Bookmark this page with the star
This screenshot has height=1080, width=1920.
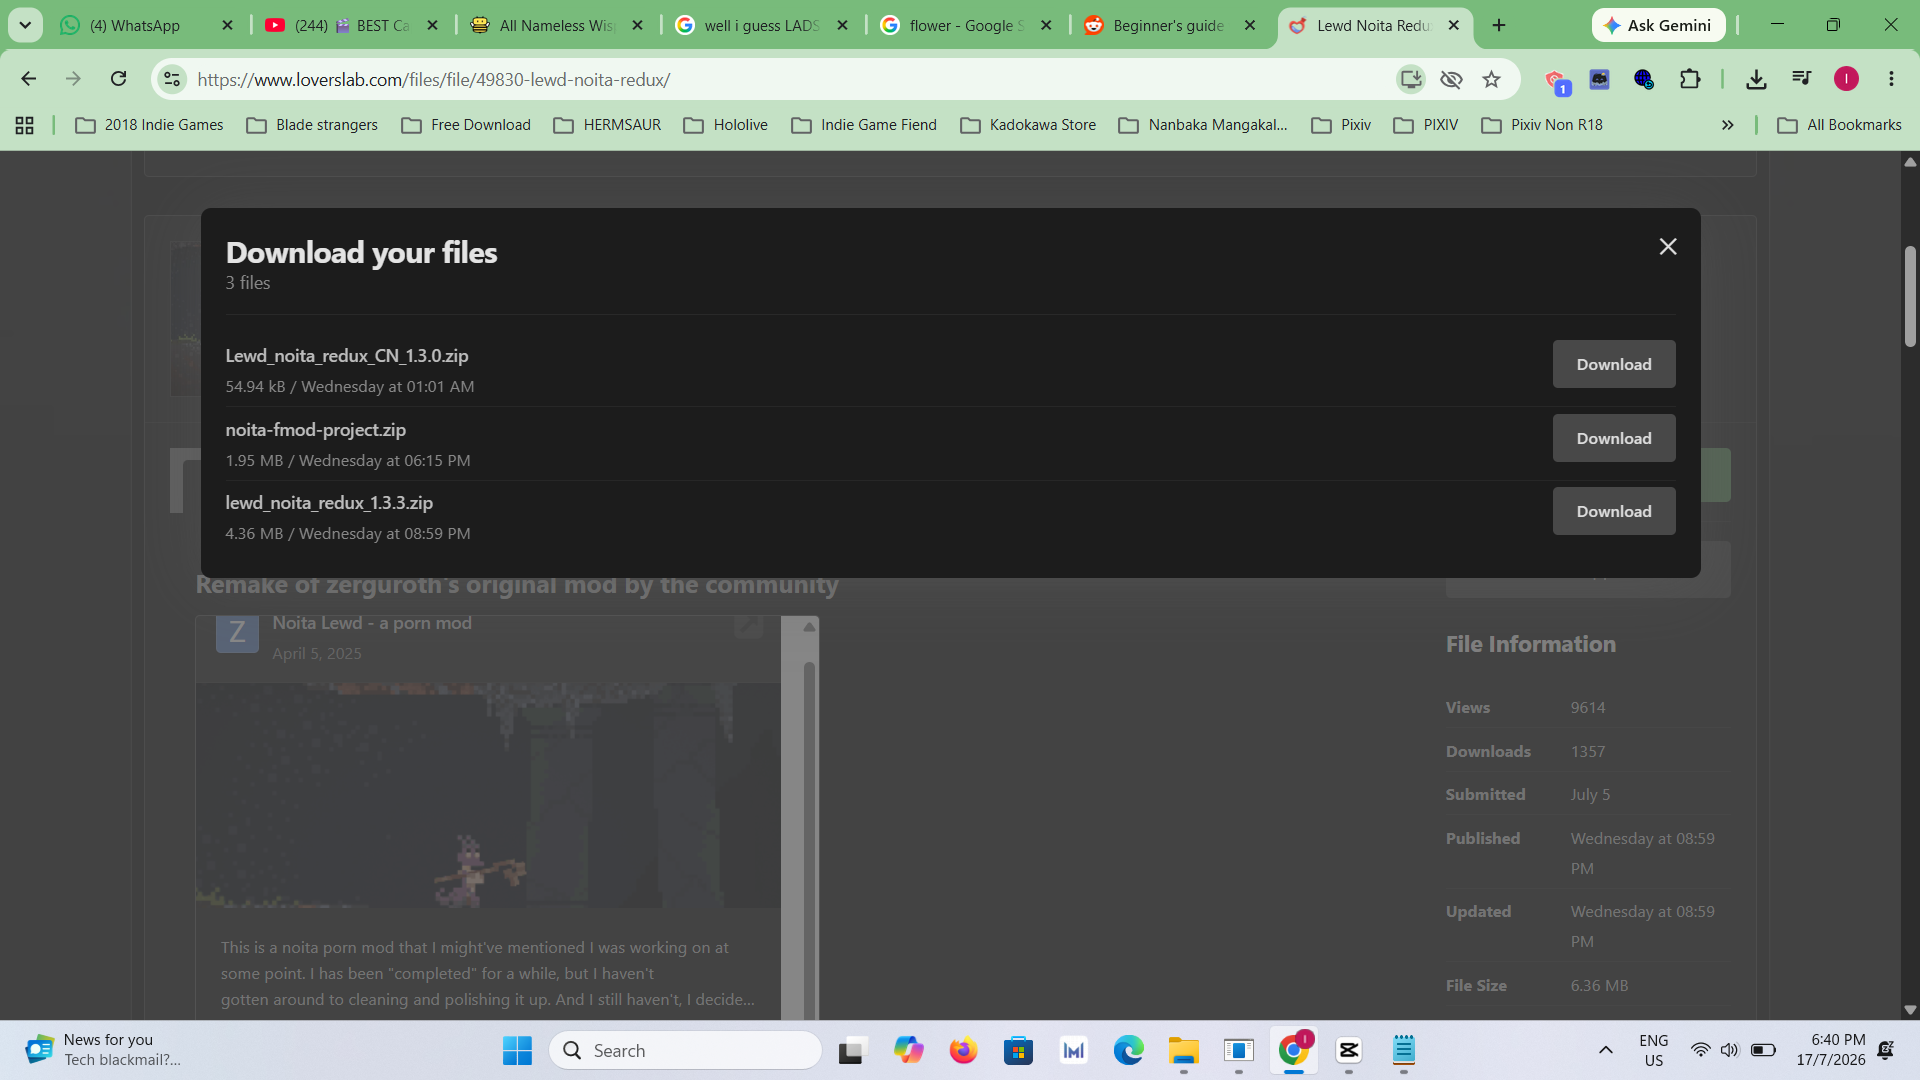pos(1491,79)
